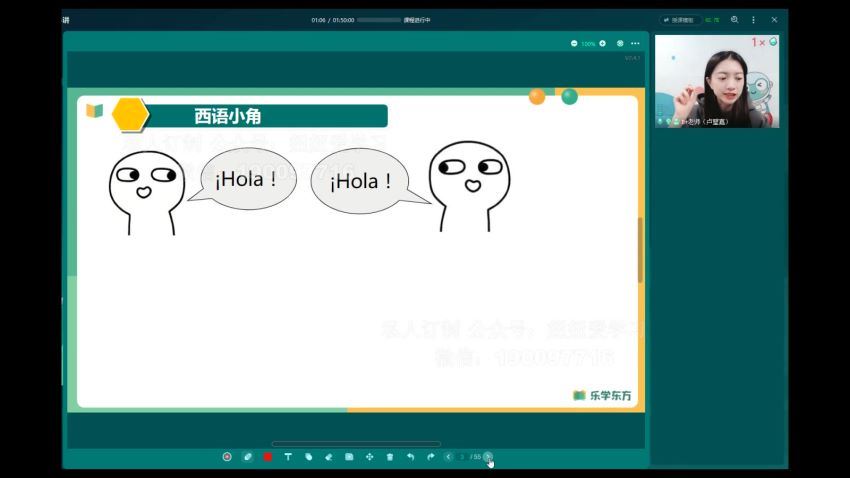This screenshot has width=850, height=478.
Task: Click the teacher name label on webcam
Action: 705,122
